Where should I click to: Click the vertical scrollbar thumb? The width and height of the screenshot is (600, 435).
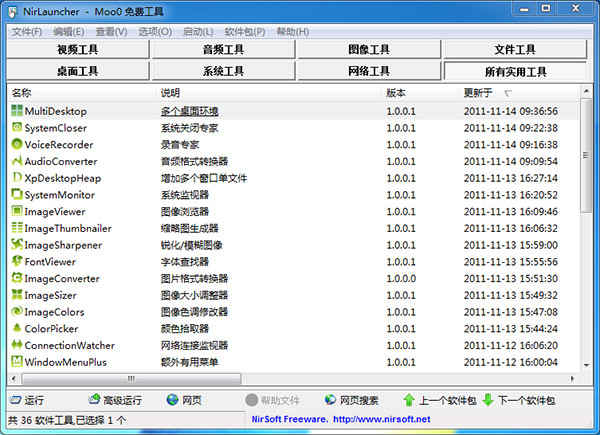click(x=586, y=155)
